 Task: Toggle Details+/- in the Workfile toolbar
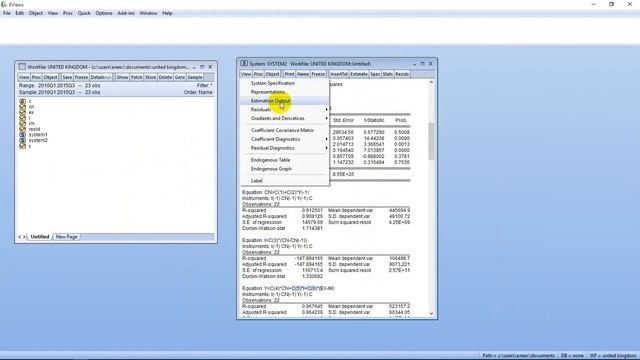click(x=100, y=78)
